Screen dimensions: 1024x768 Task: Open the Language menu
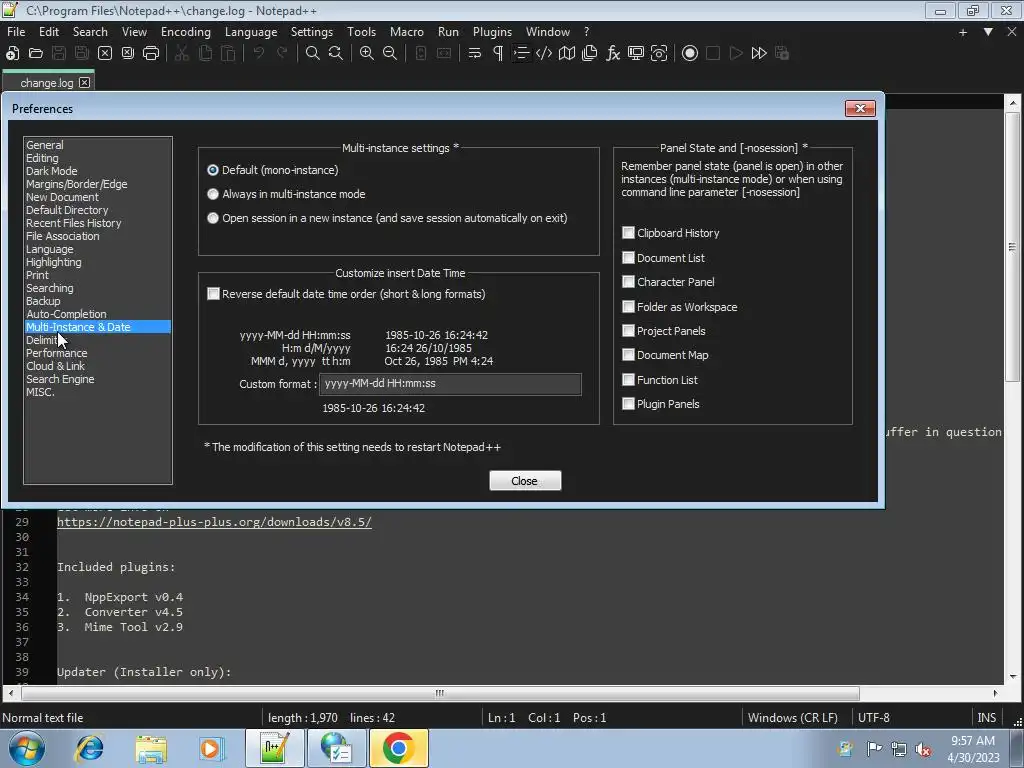tap(251, 31)
